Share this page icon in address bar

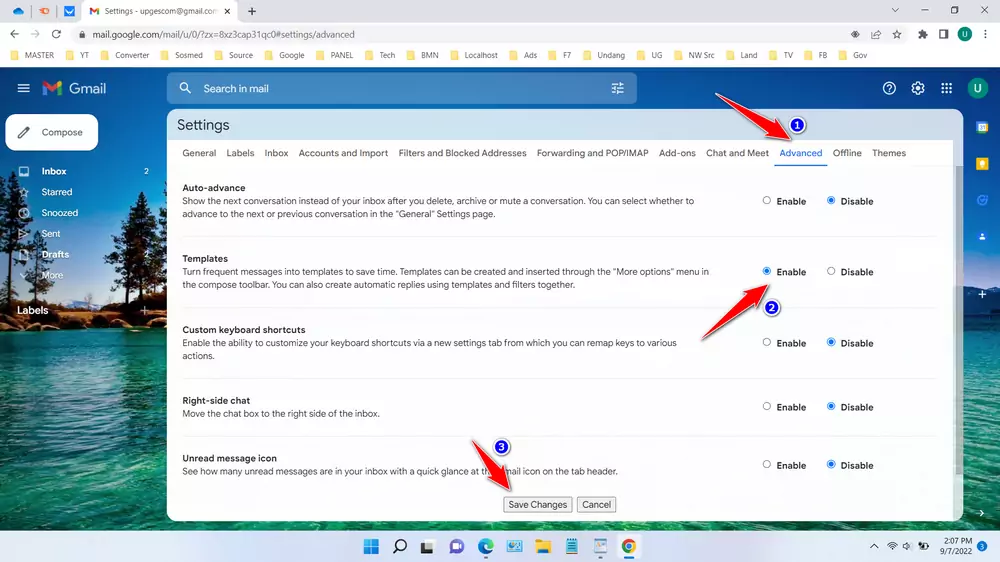pos(876,34)
